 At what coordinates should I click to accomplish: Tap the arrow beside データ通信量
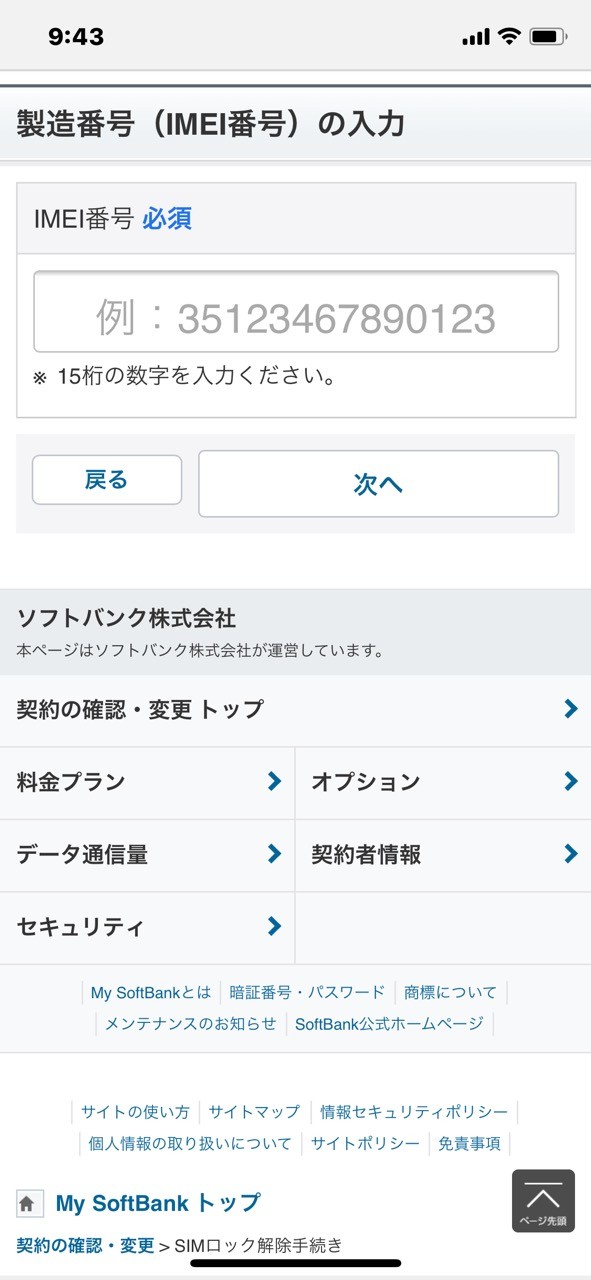(275, 854)
